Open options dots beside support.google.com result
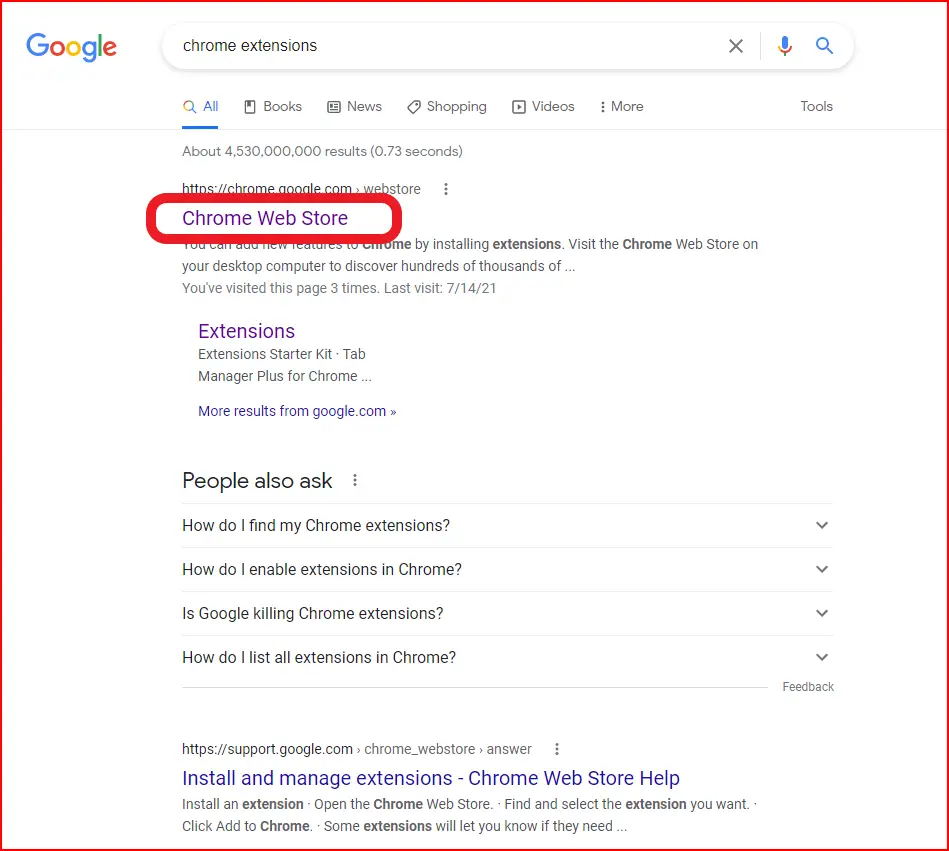This screenshot has height=851, width=949. point(557,749)
